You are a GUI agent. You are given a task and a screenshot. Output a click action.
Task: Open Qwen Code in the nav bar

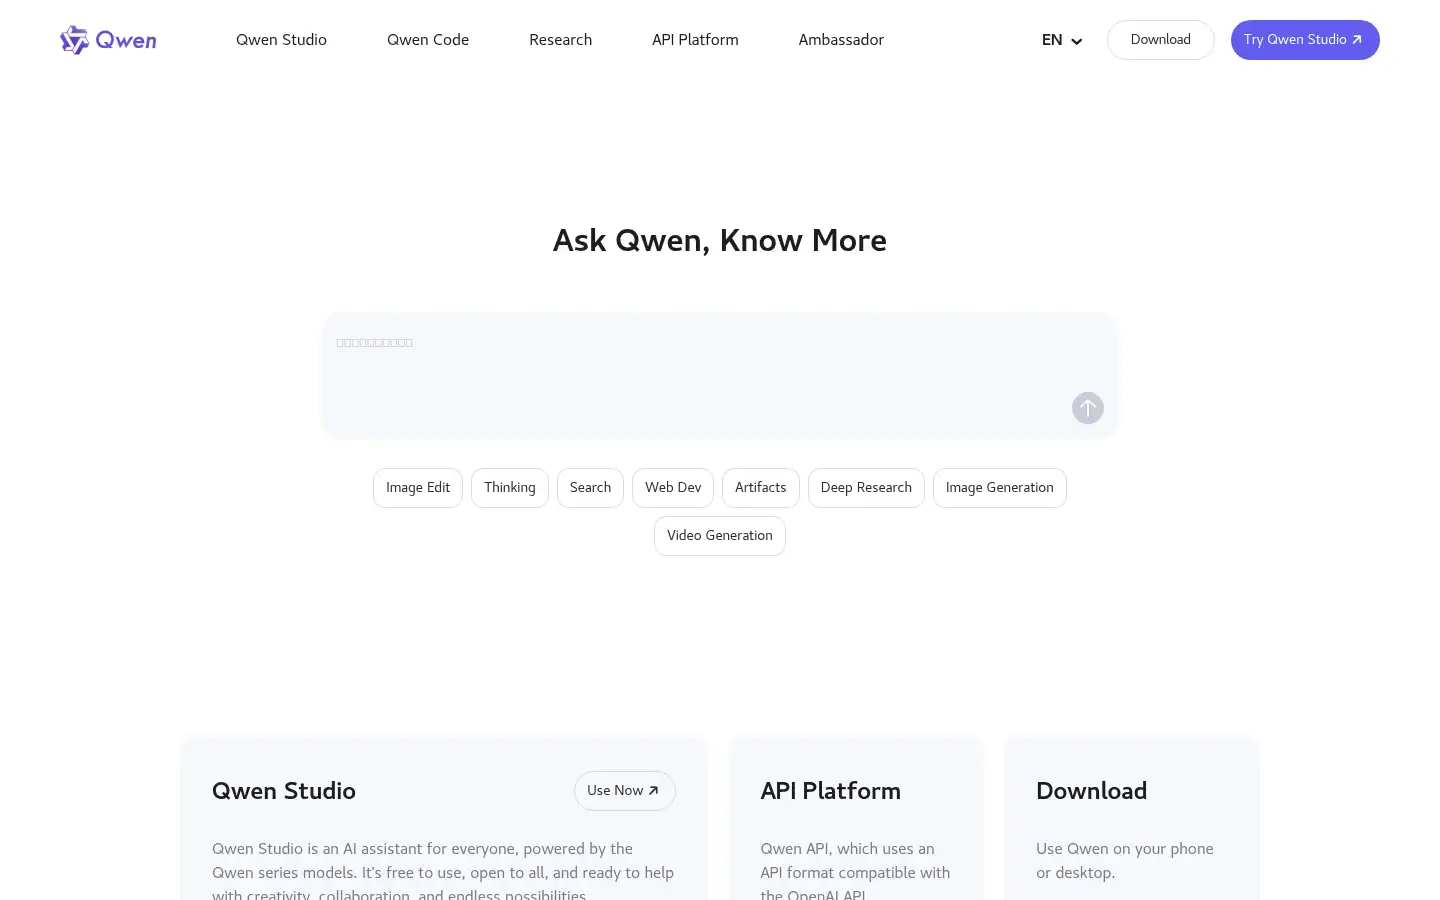click(428, 40)
